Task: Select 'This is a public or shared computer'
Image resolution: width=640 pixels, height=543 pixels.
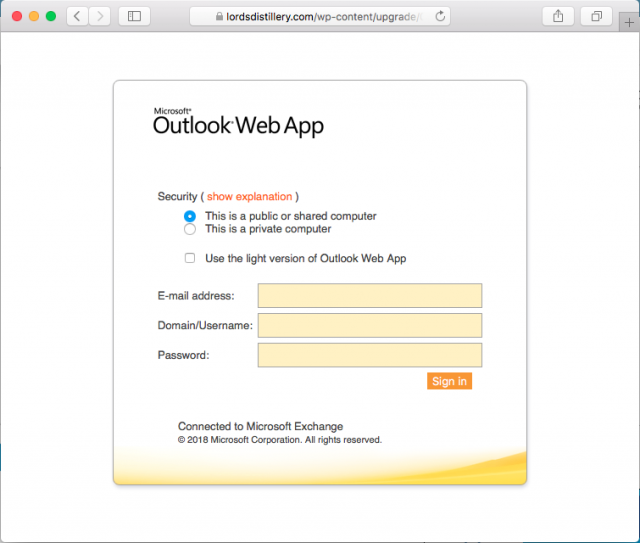Action: point(190,216)
